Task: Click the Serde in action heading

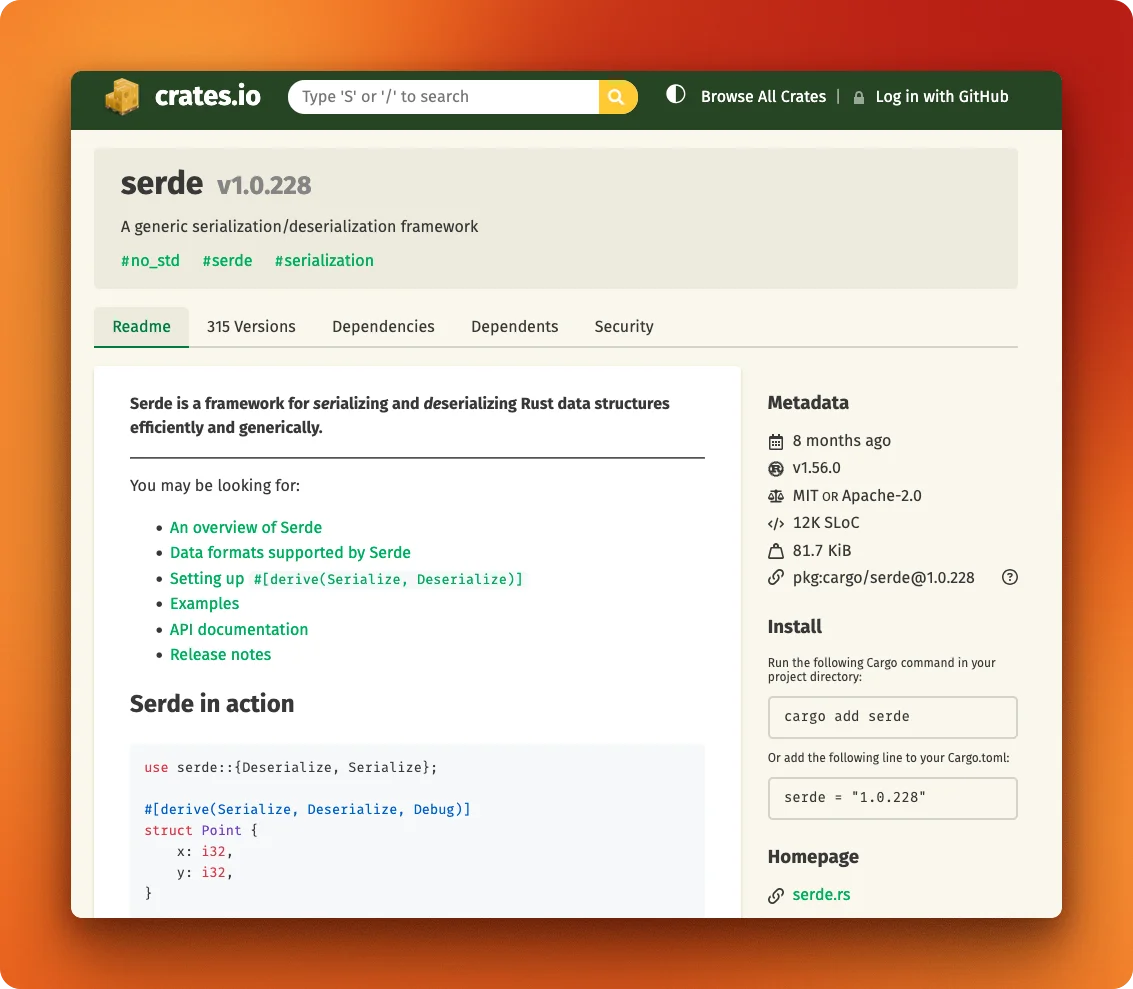Action: tap(212, 704)
